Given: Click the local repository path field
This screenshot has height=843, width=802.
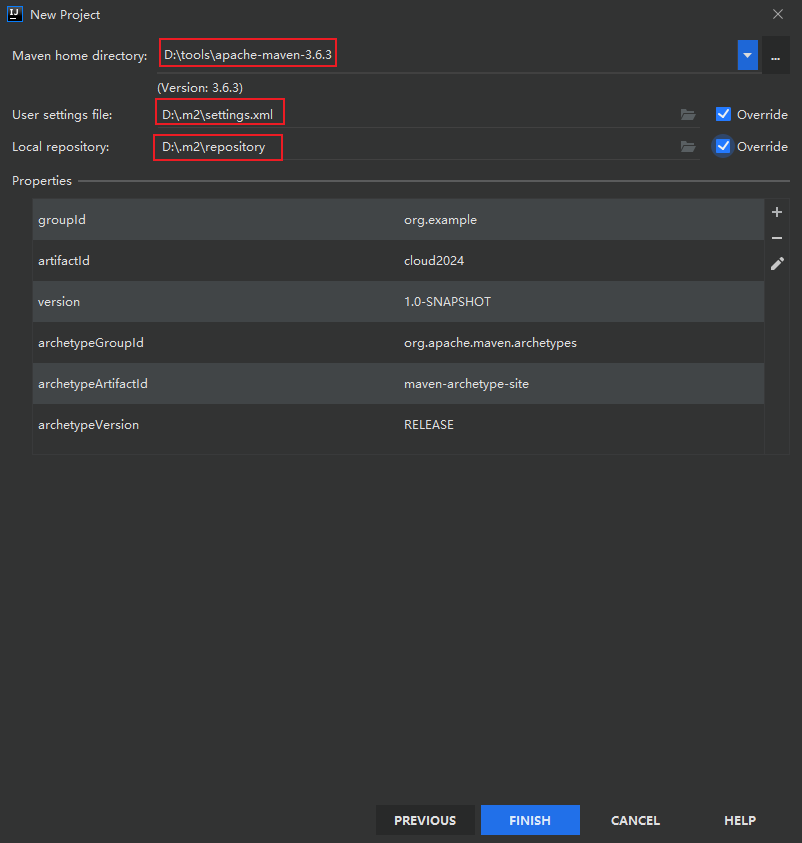Looking at the screenshot, I should point(420,147).
